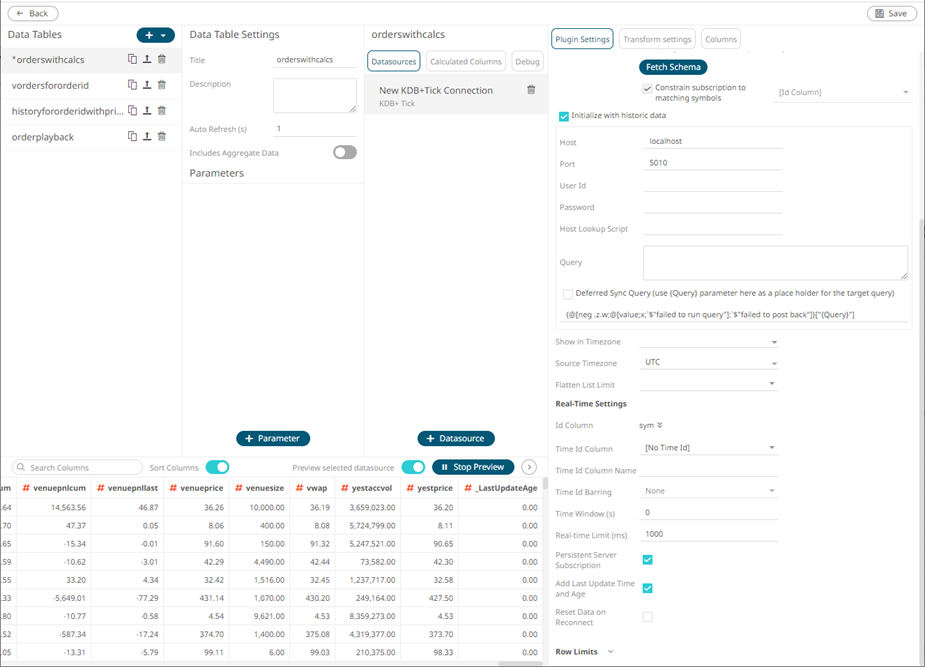Click the Query text area
This screenshot has height=667, width=925.
(775, 262)
